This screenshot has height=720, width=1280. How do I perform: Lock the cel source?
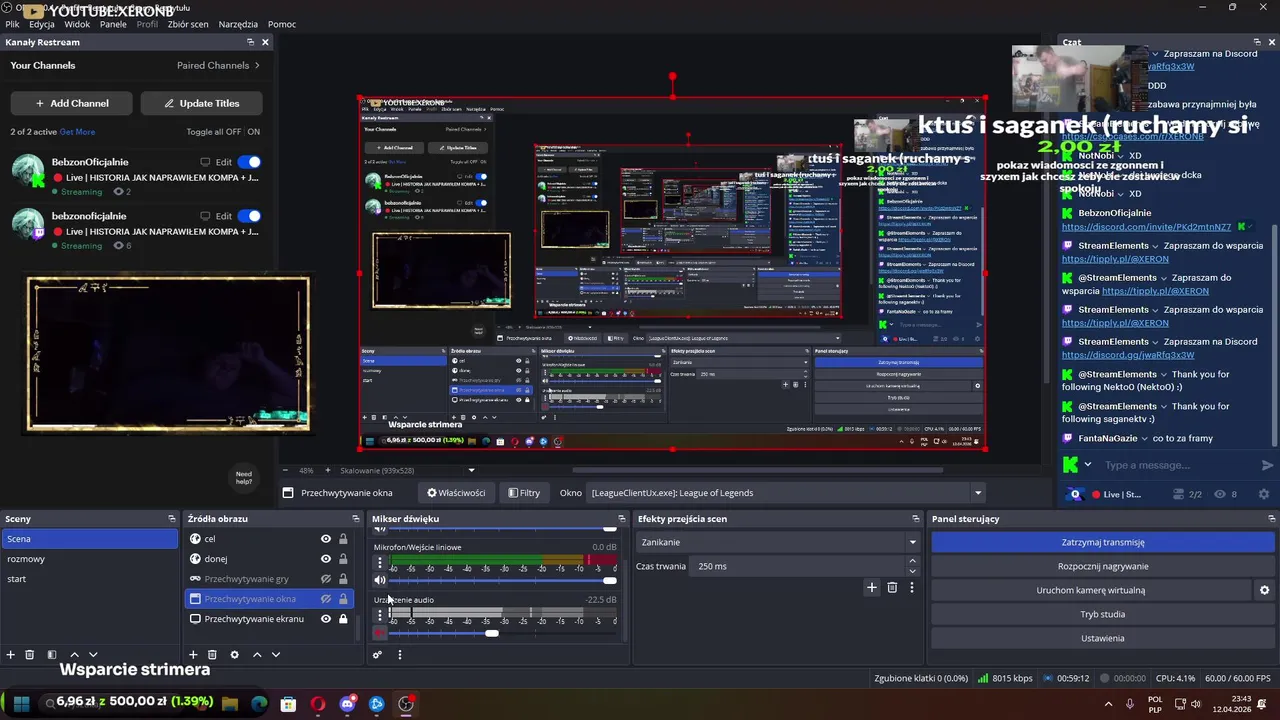(343, 539)
